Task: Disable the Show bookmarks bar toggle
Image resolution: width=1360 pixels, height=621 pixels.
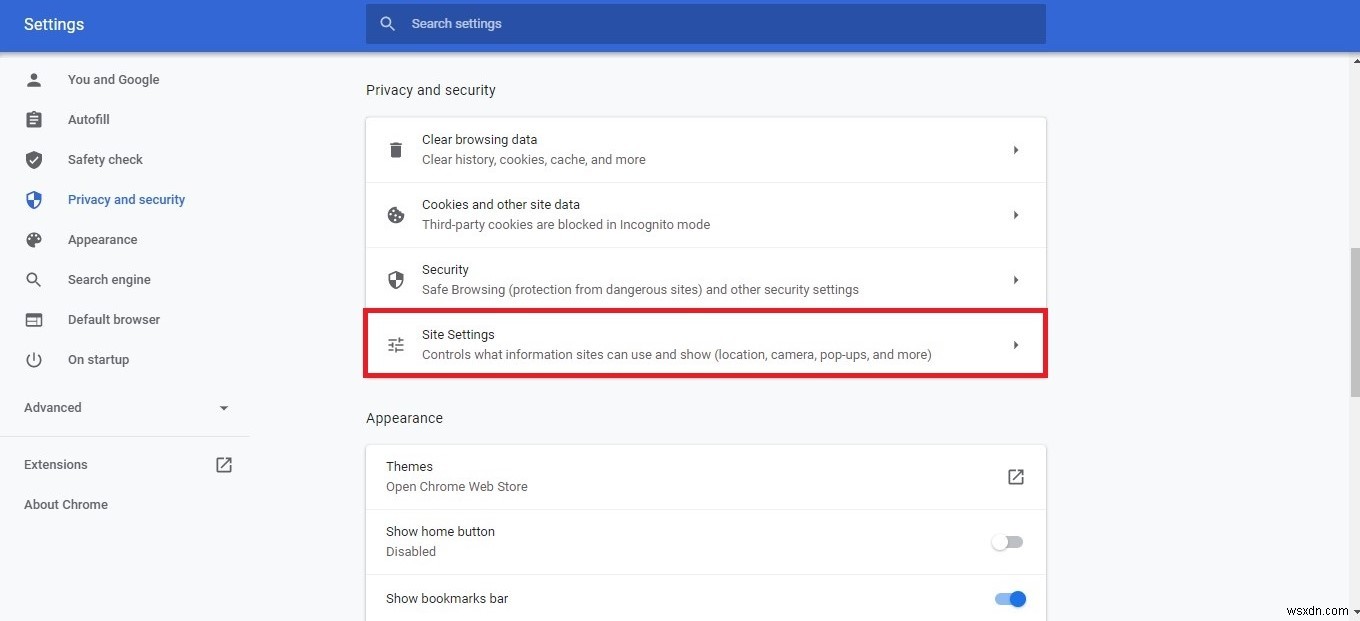Action: [x=1009, y=598]
